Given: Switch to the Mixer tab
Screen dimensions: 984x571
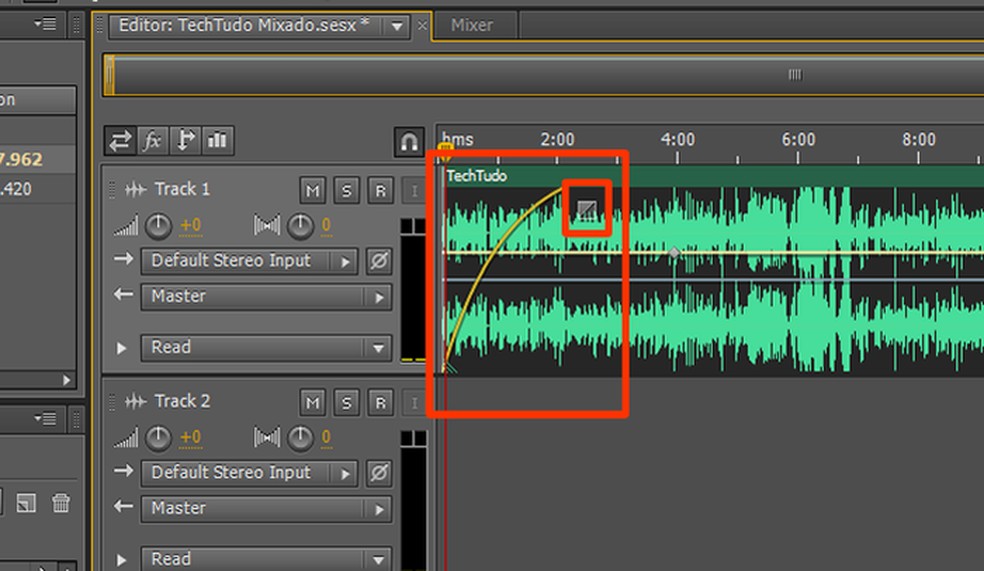Looking at the screenshot, I should pyautogui.click(x=472, y=25).
